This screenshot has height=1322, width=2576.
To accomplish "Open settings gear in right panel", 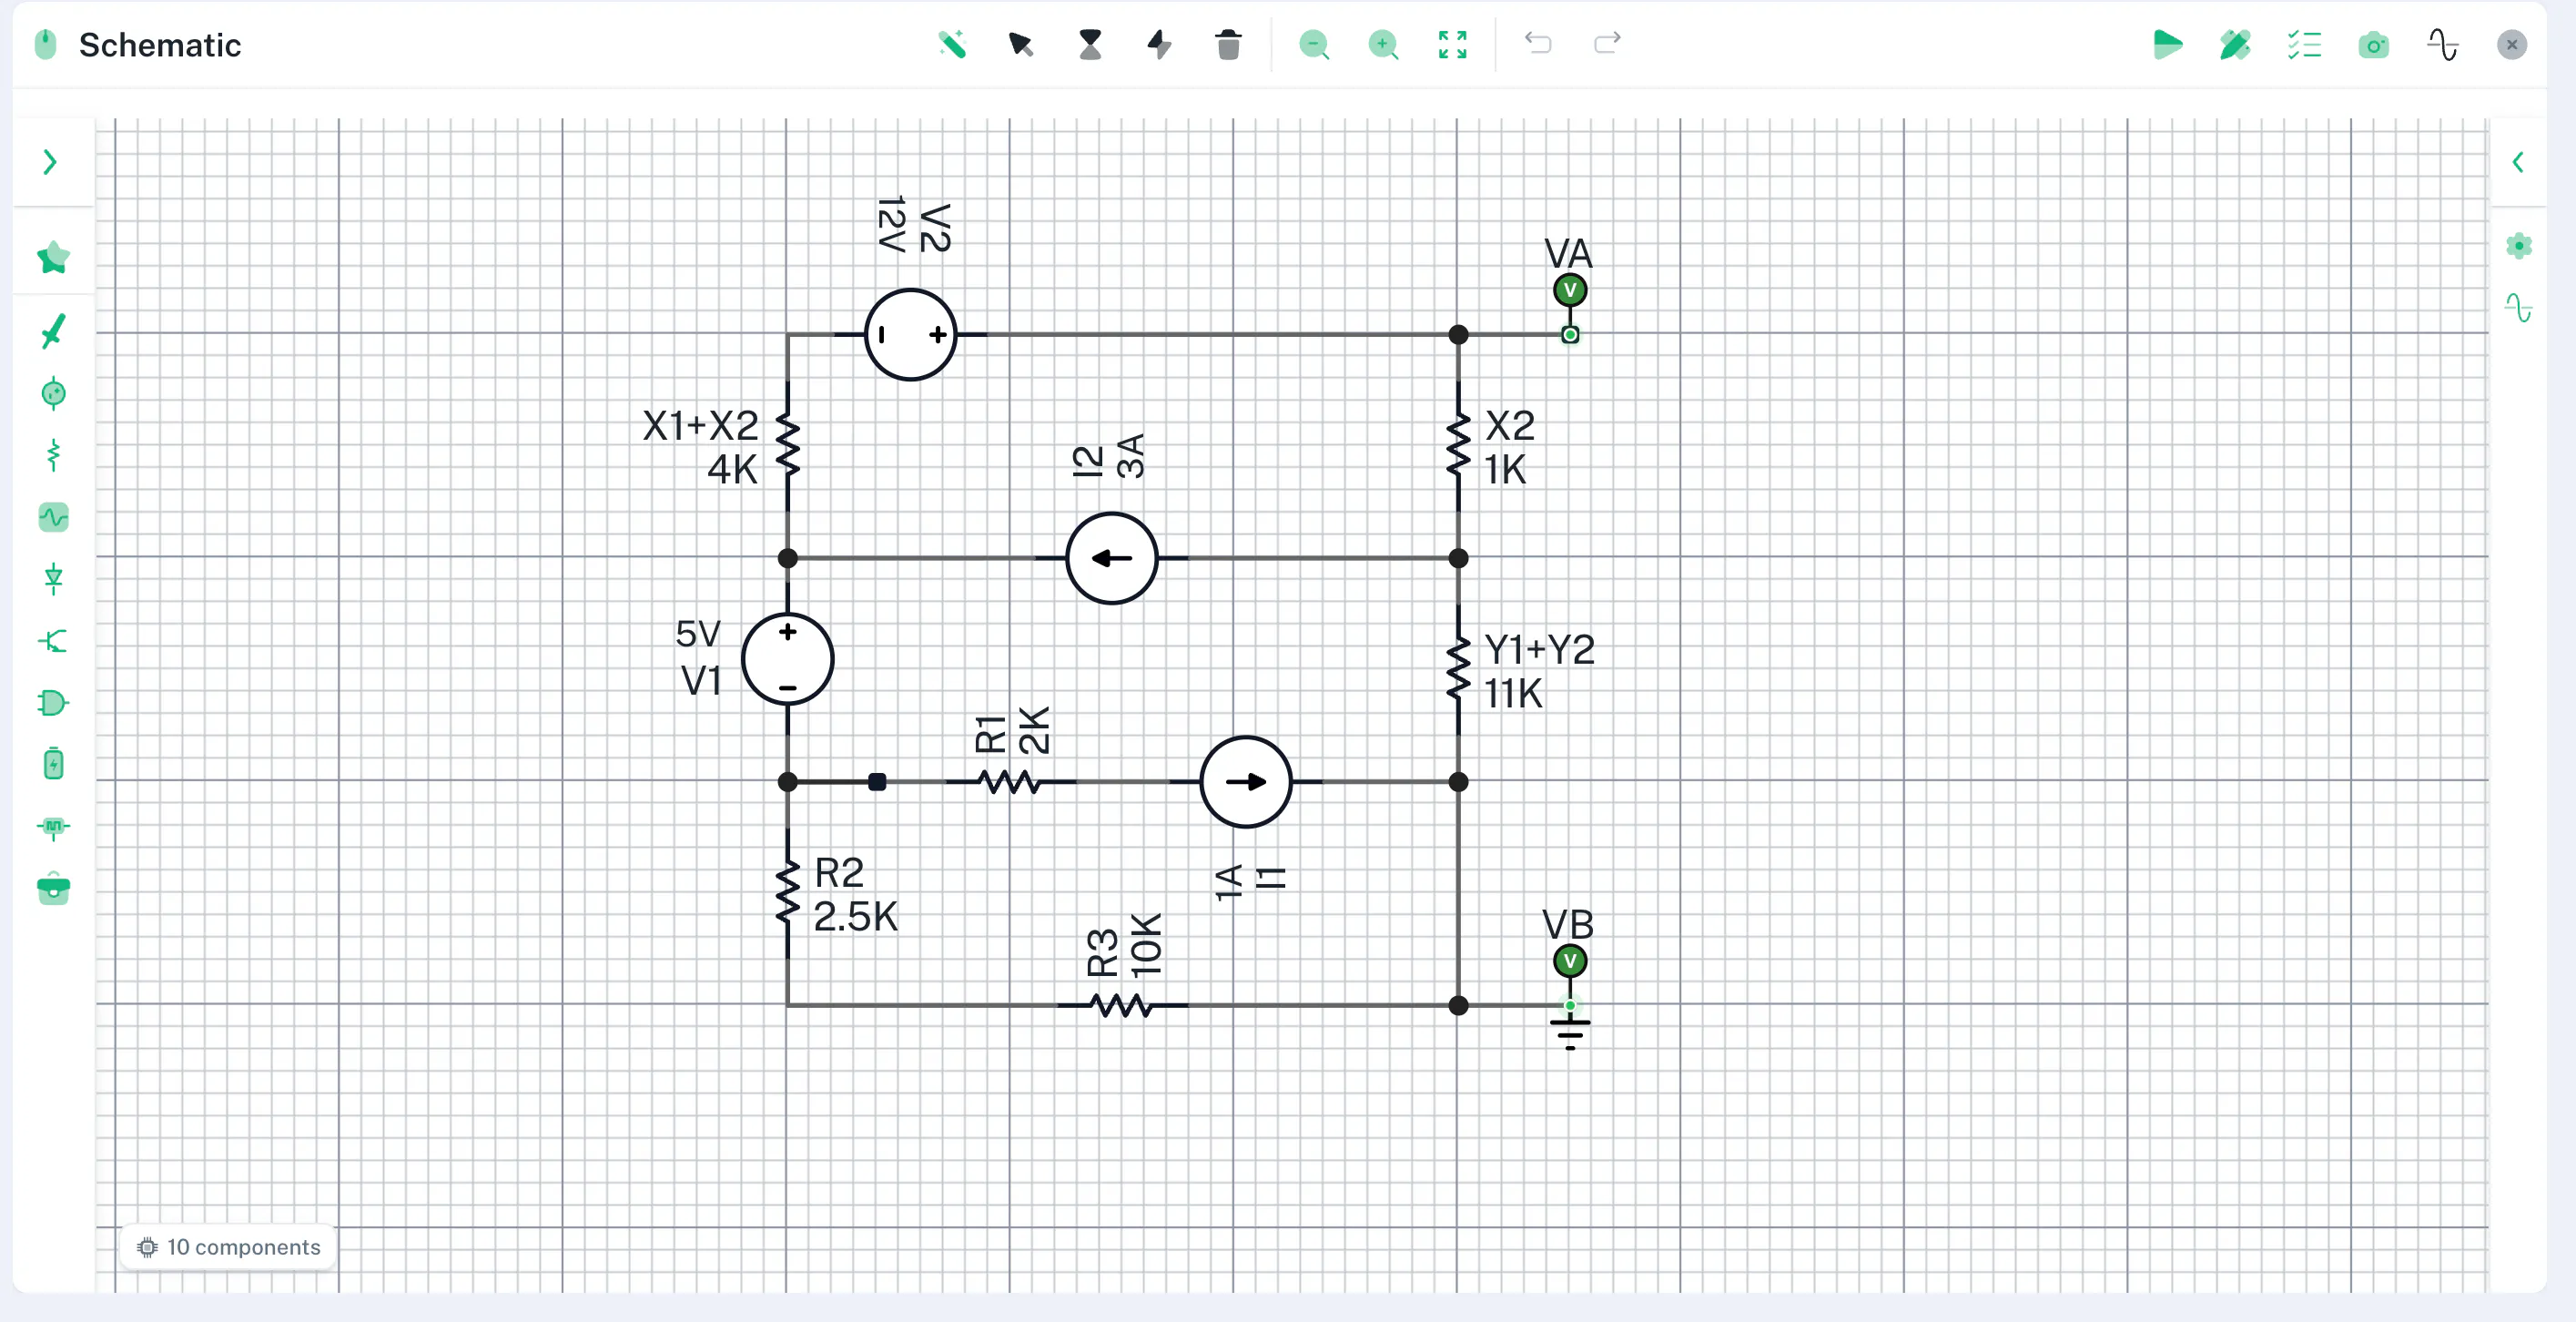I will pyautogui.click(x=2519, y=246).
